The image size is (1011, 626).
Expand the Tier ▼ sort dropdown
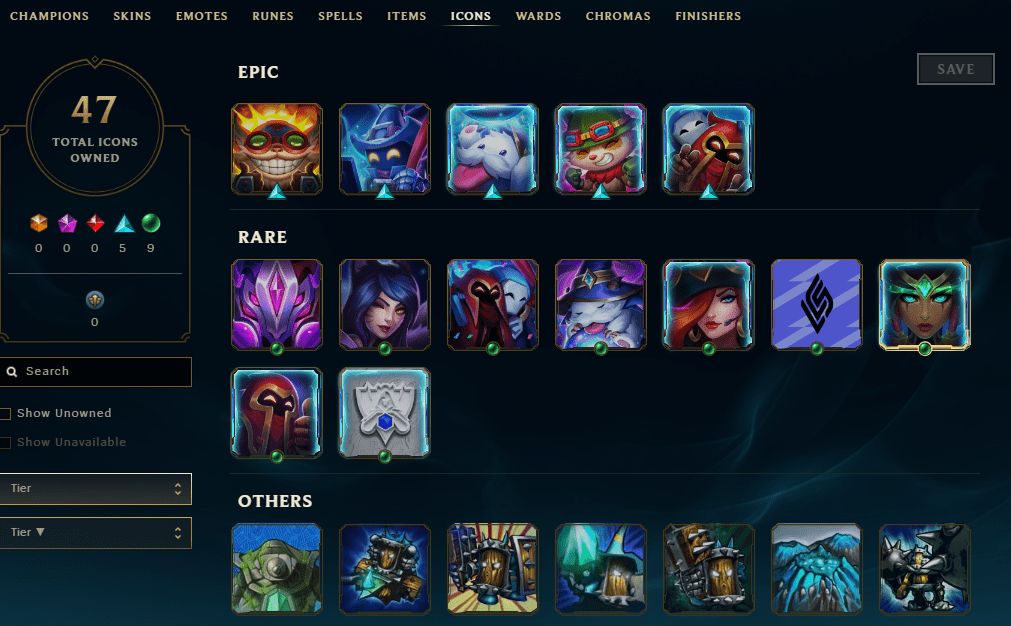click(95, 533)
